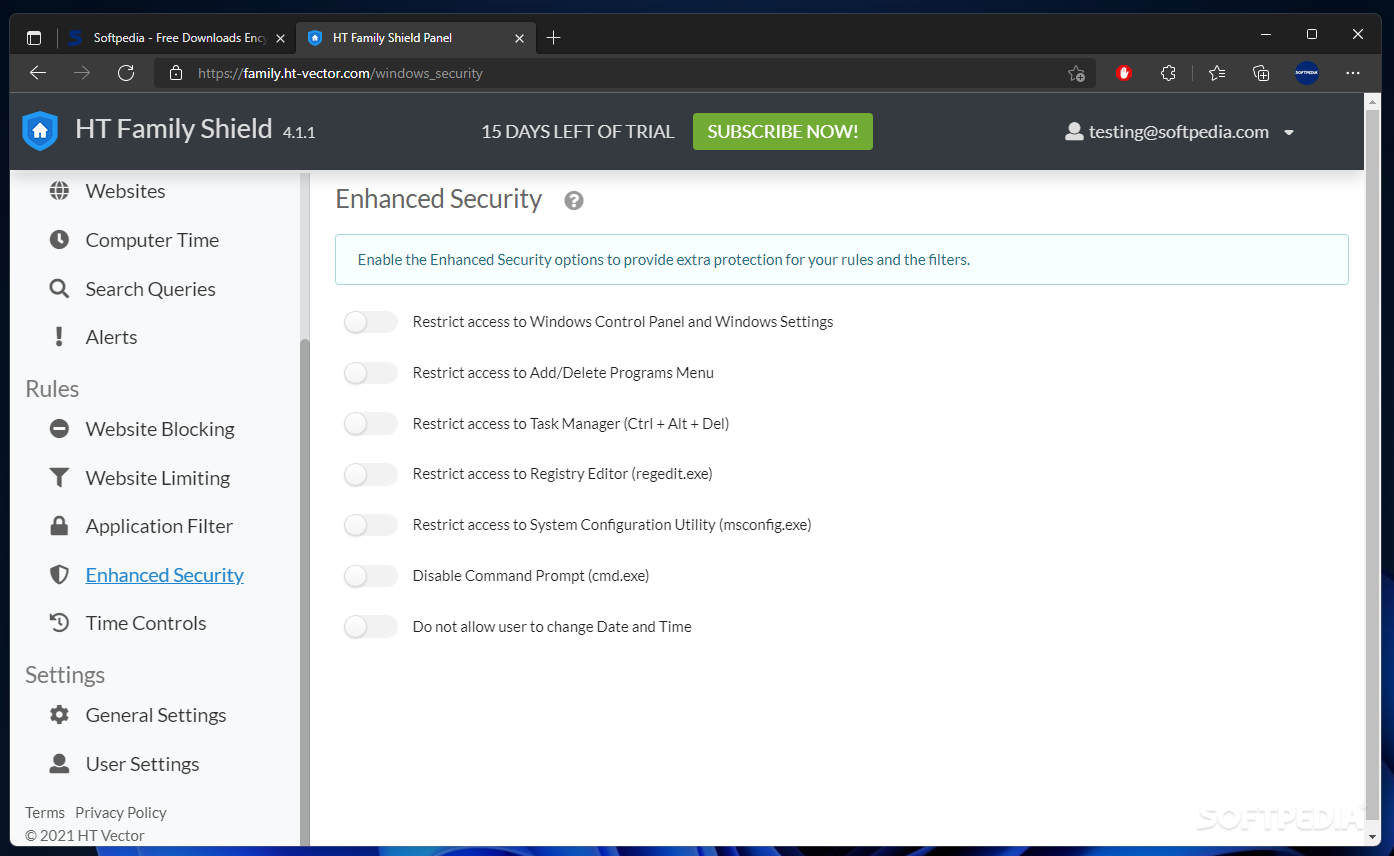The height and width of the screenshot is (856, 1394).
Task: Toggle Restrict access to Add/Delete Programs Menu
Action: coord(371,373)
